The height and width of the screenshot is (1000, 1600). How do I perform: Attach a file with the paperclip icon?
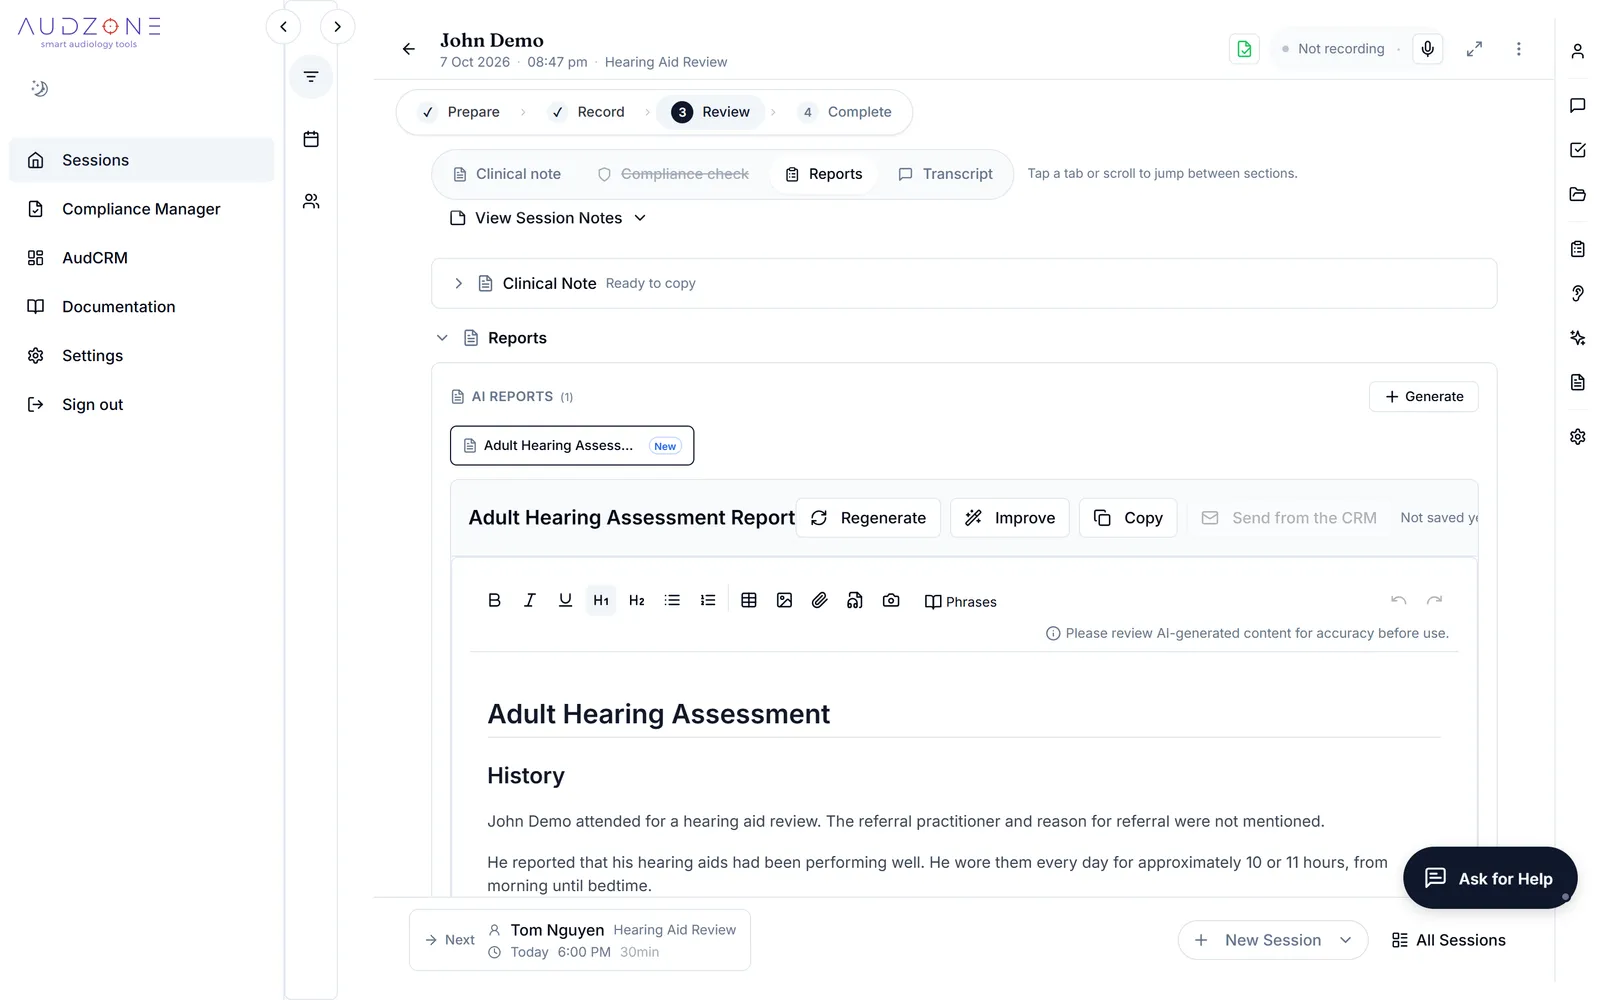(820, 600)
